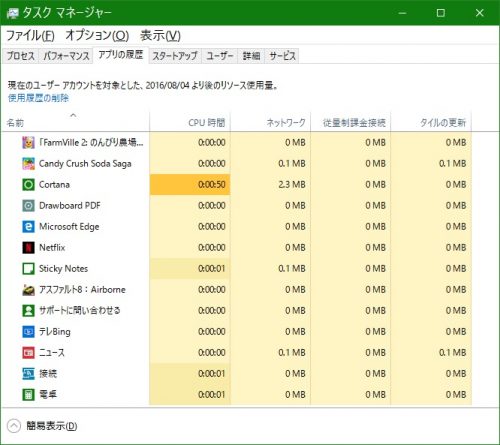500x445 pixels.
Task: Open the 表示(V) menu
Action: click(160, 35)
